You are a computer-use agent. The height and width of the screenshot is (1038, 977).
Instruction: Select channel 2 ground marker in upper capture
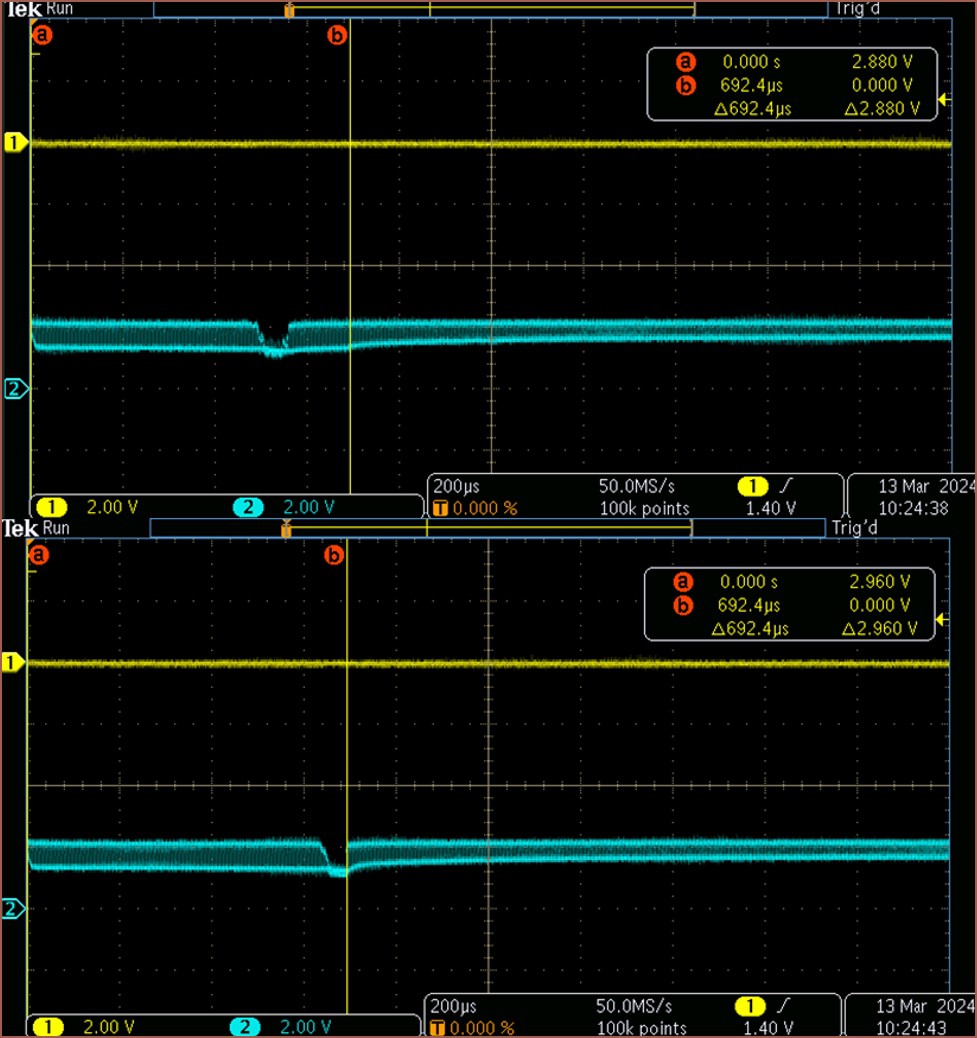[14, 390]
